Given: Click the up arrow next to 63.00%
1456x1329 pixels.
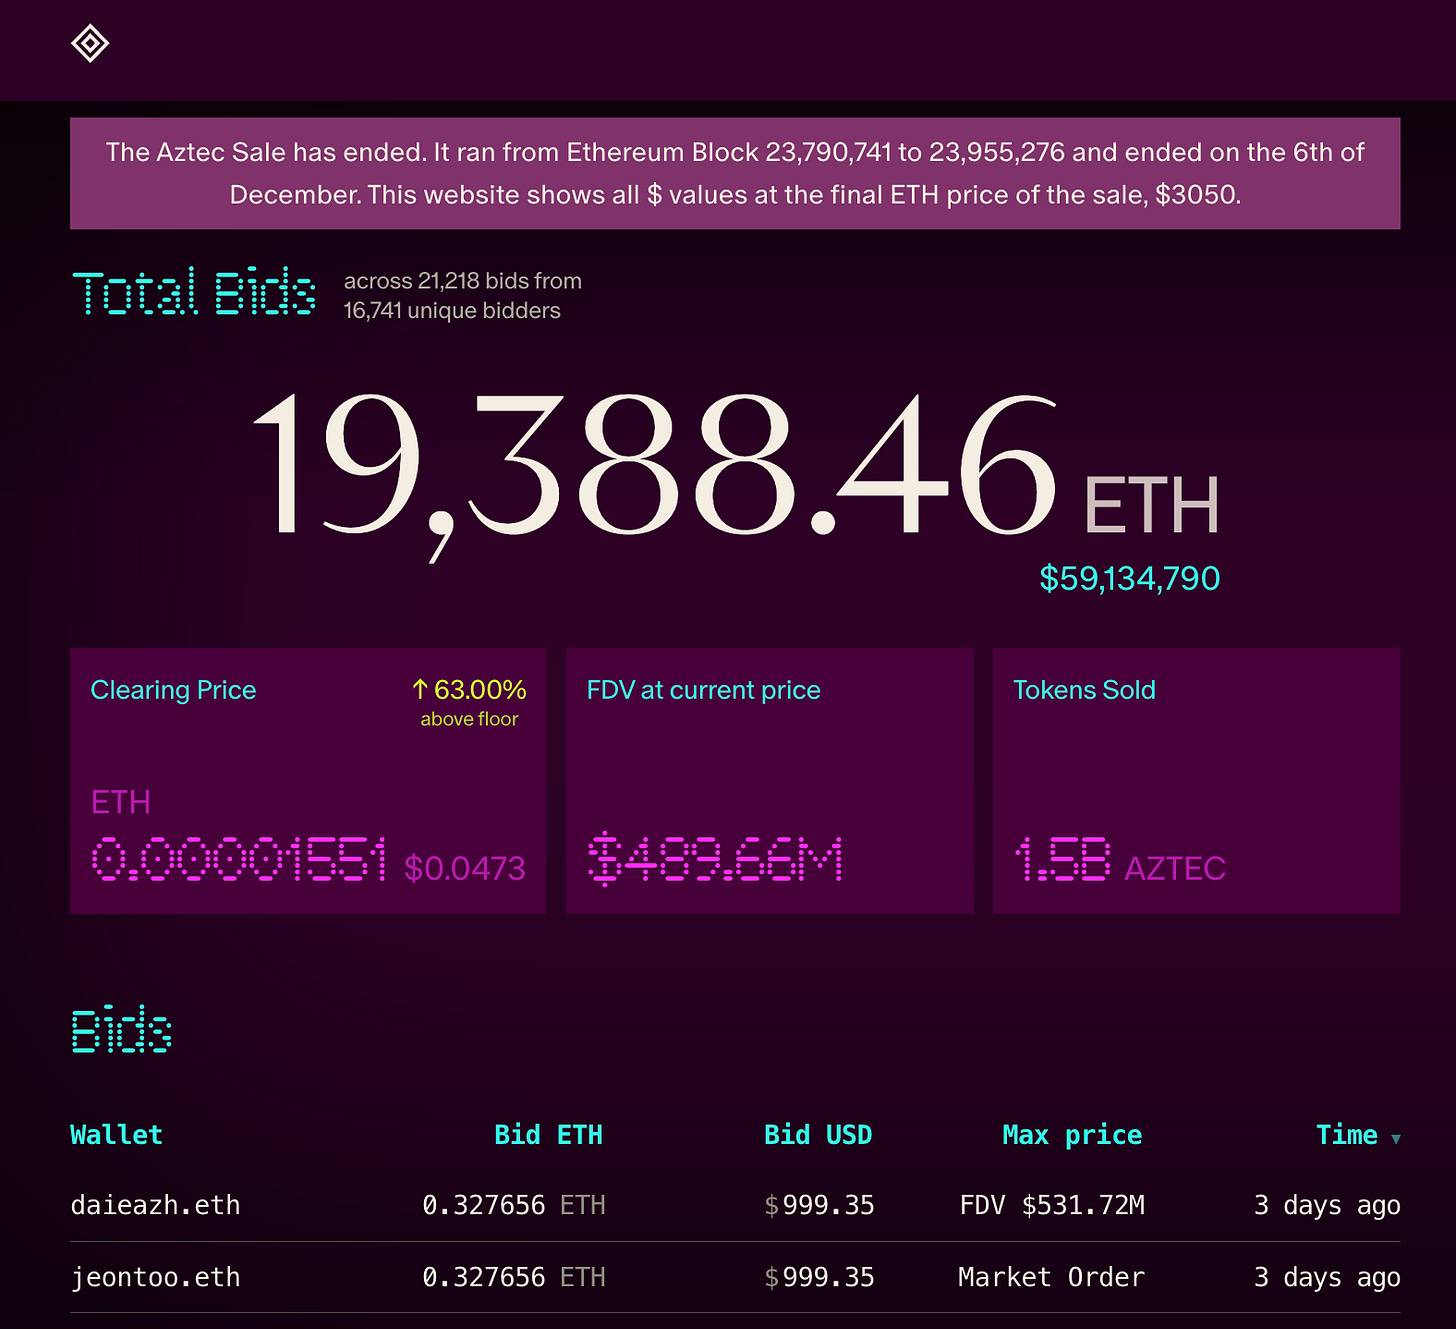Looking at the screenshot, I should (420, 689).
